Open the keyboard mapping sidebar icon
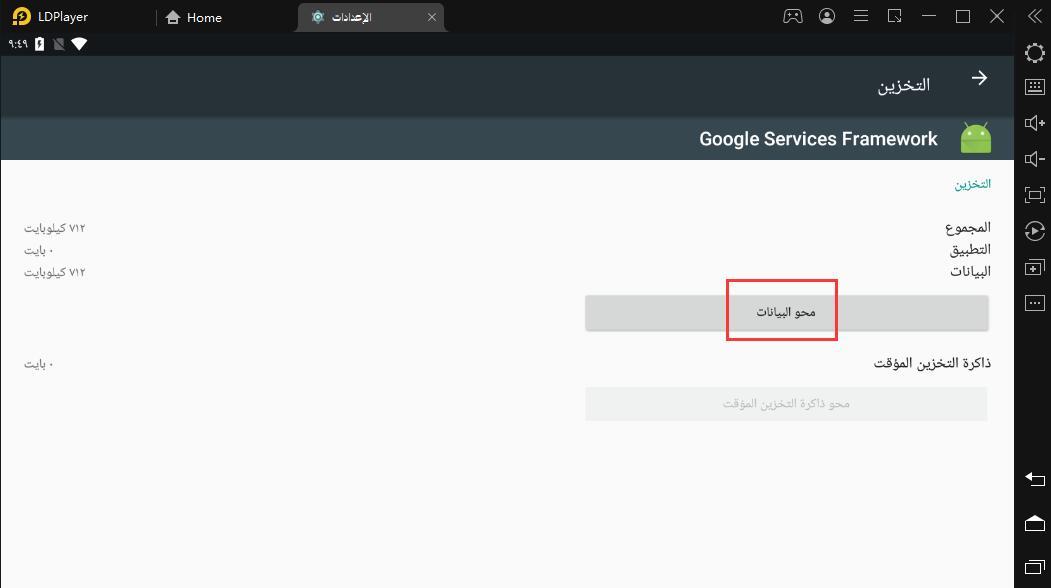The width and height of the screenshot is (1051, 588). pyautogui.click(x=1034, y=86)
